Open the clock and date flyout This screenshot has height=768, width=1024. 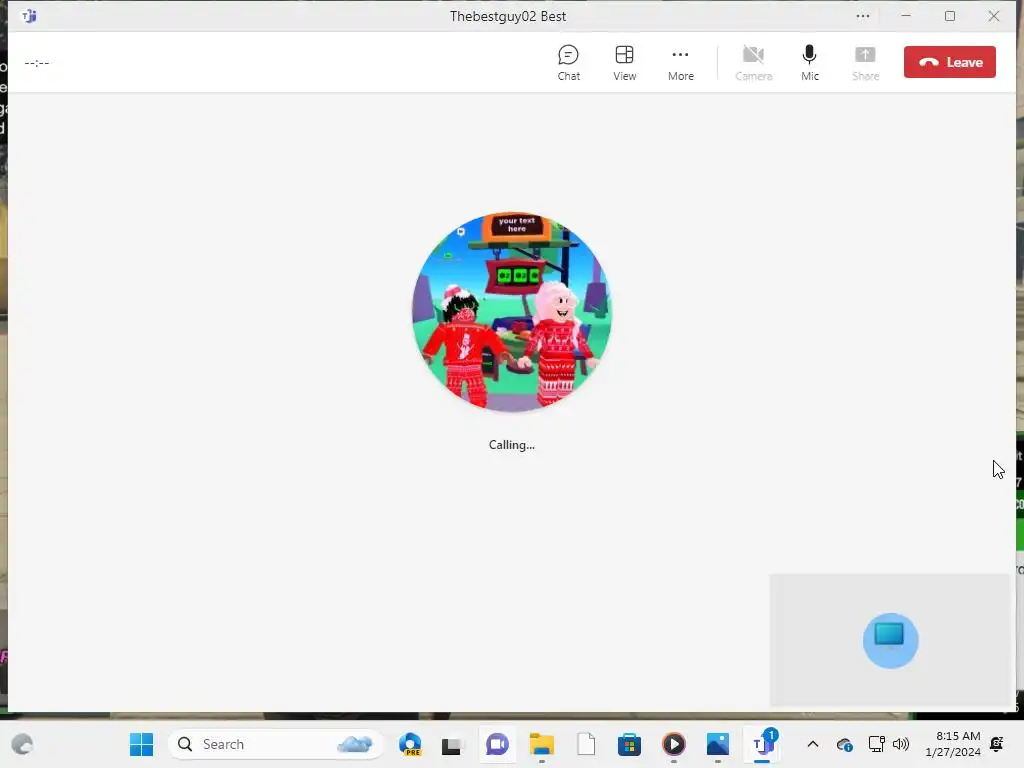(x=952, y=744)
